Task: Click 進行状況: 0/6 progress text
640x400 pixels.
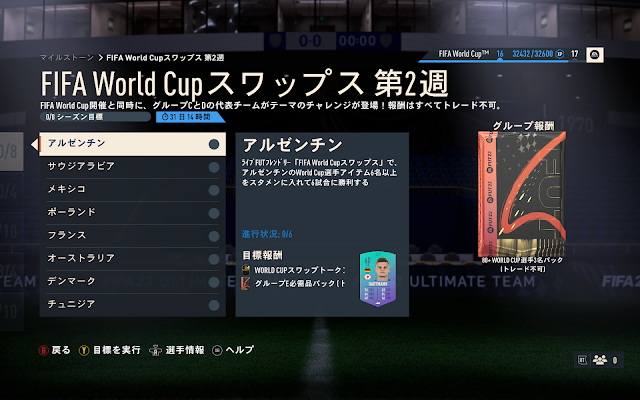Action: coord(267,234)
